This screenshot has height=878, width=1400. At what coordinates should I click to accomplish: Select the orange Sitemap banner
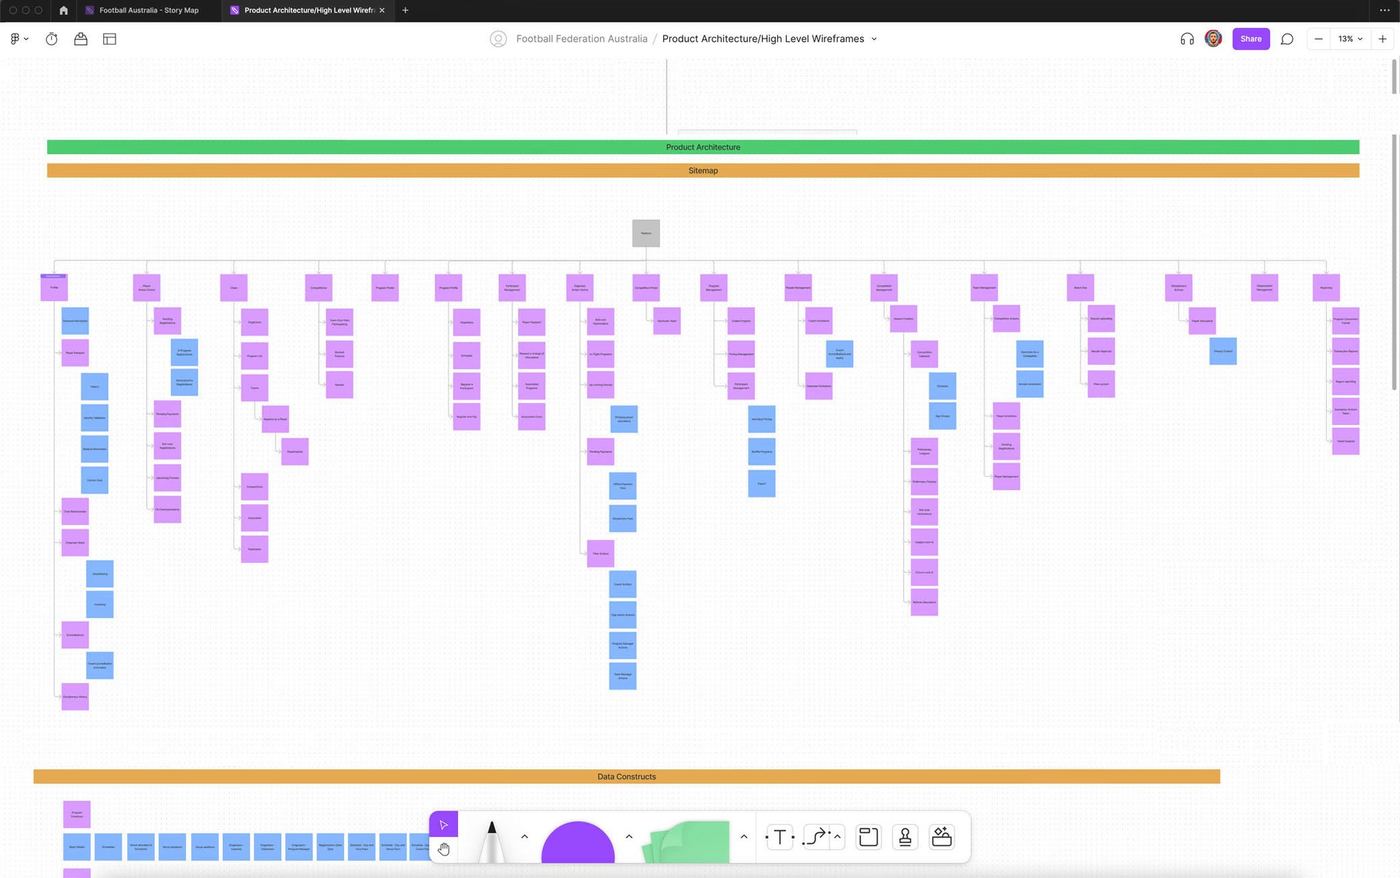click(703, 171)
